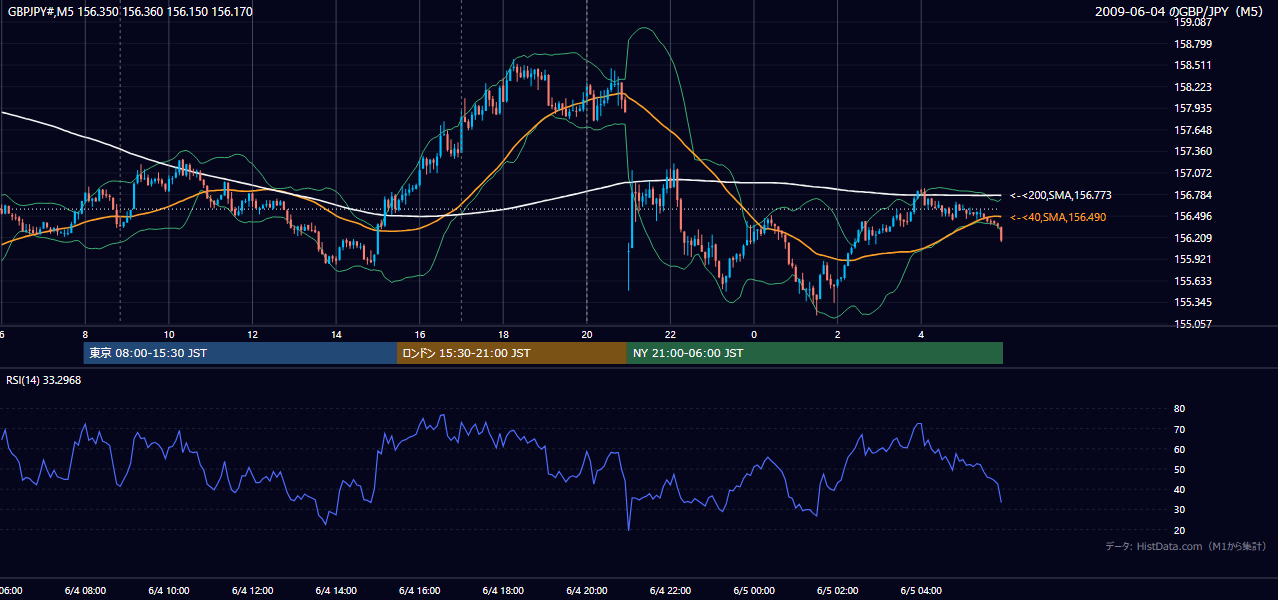Screen dimensions: 1278x600
Task: Click the 156.209 price axis value
Action: pos(1193,238)
